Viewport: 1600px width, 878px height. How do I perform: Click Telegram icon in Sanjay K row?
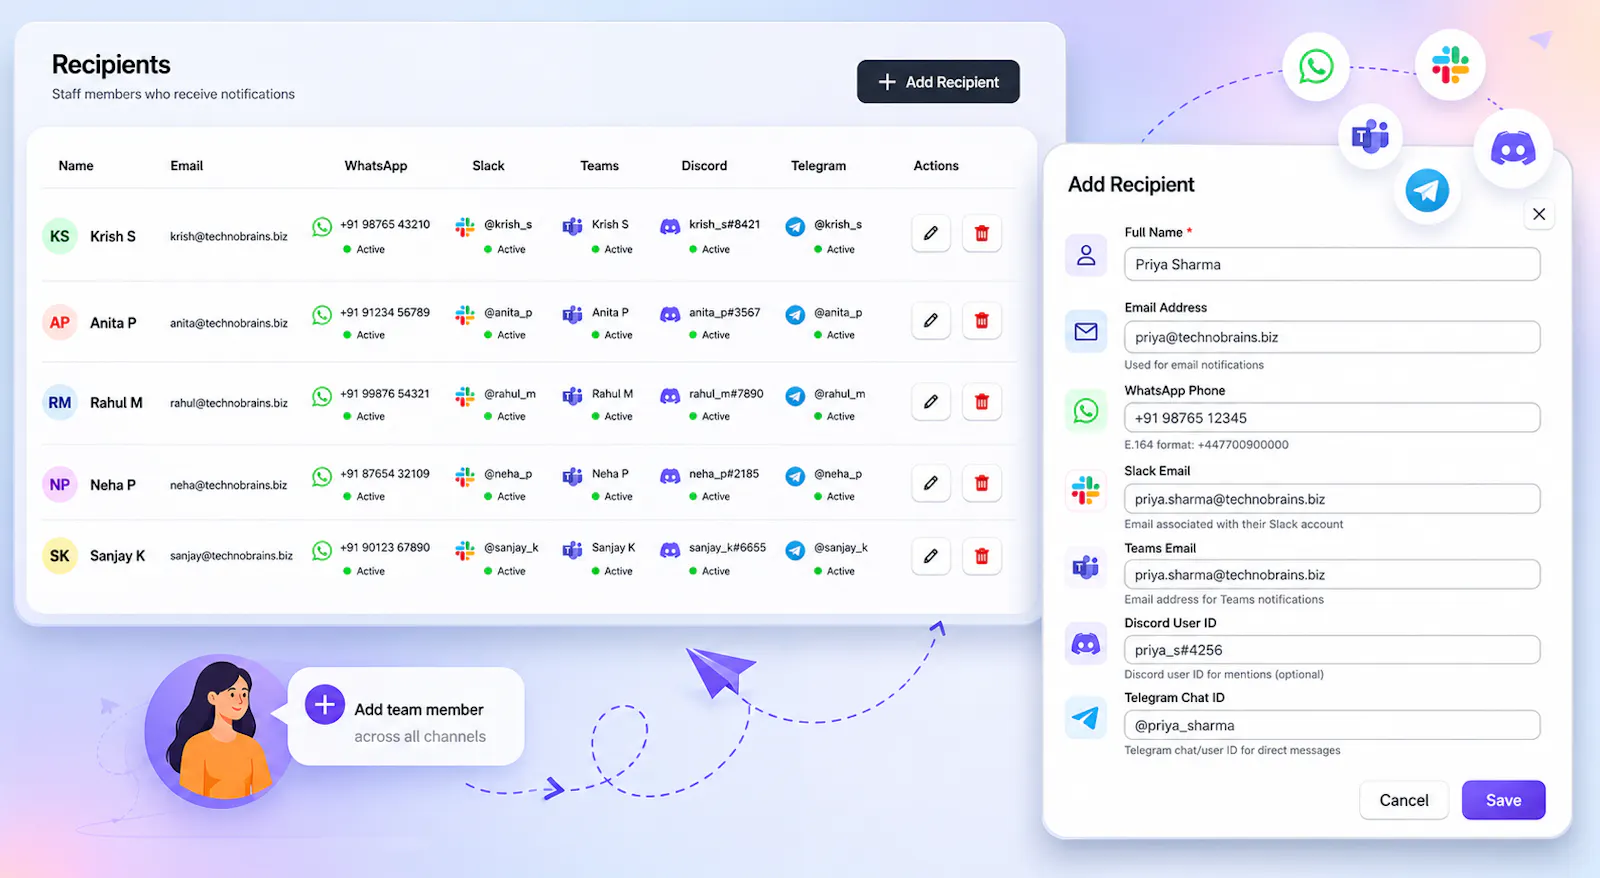(x=795, y=550)
